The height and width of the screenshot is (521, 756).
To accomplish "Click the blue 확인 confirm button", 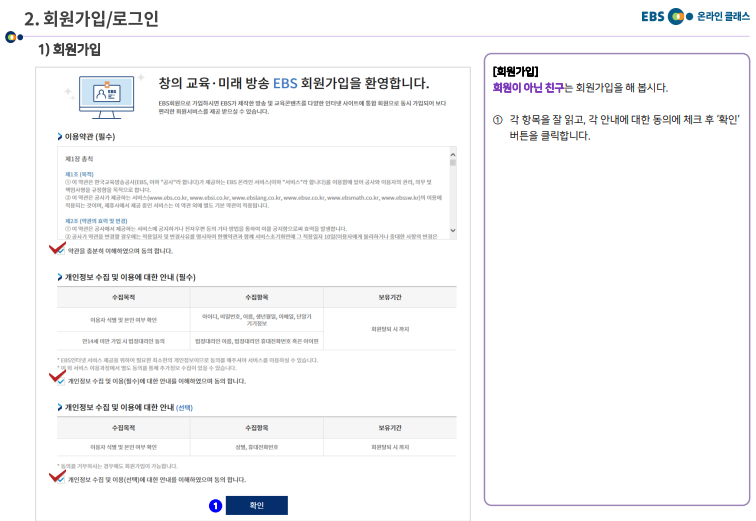I will [256, 505].
